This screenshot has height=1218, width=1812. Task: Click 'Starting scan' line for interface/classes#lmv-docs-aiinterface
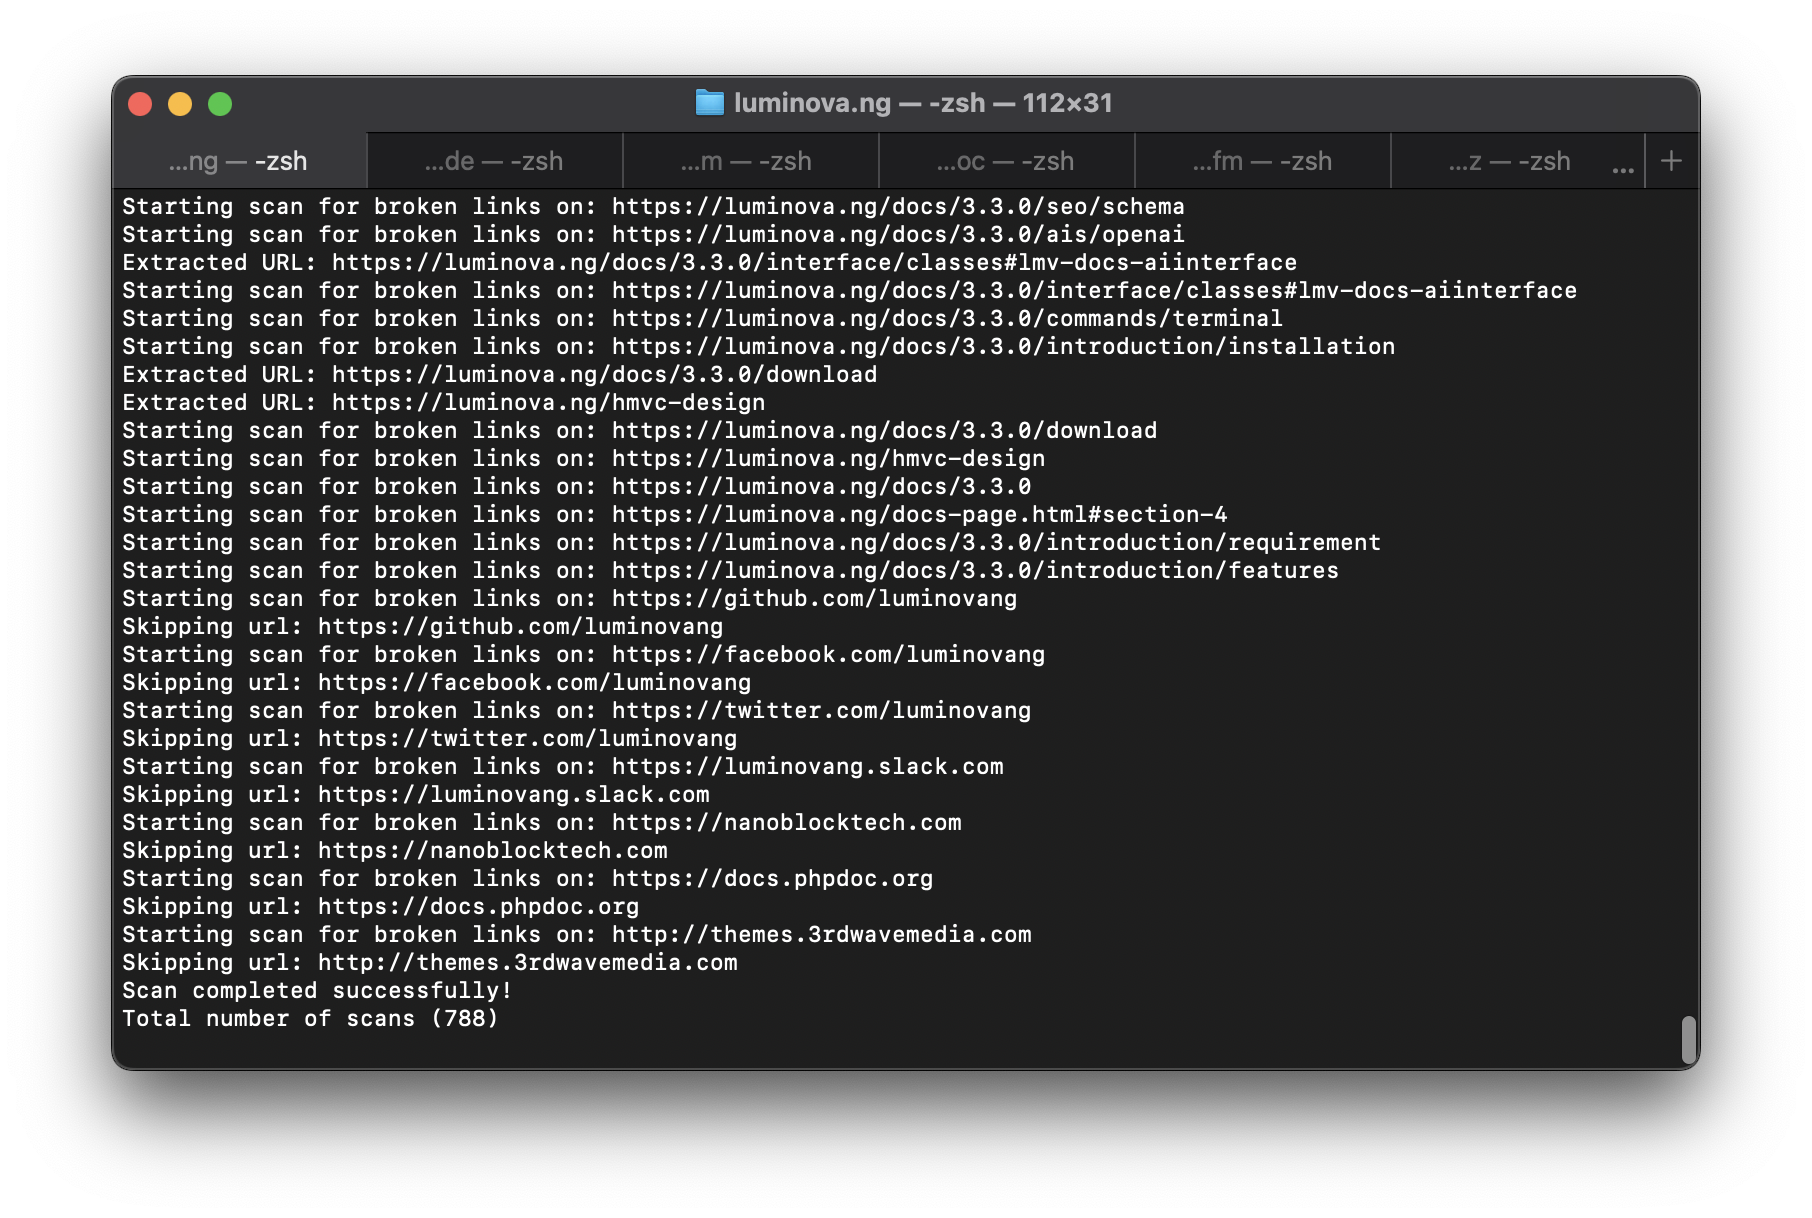tap(850, 291)
